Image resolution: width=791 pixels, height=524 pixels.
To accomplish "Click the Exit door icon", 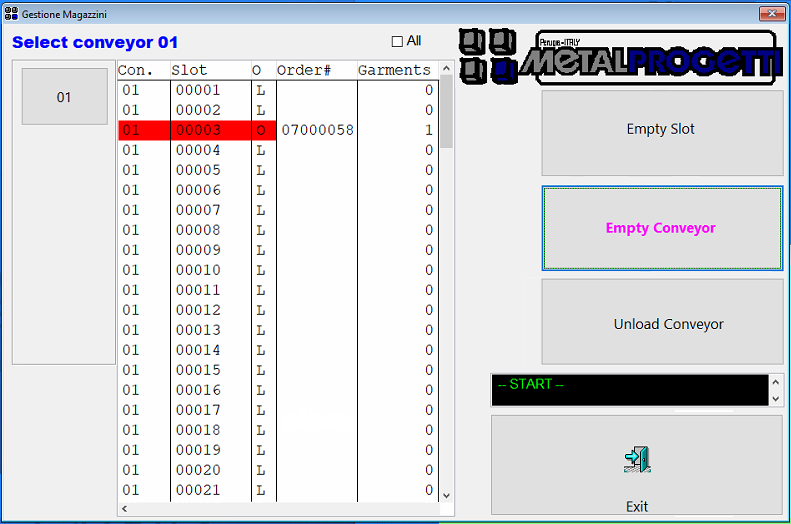I will tap(636, 459).
